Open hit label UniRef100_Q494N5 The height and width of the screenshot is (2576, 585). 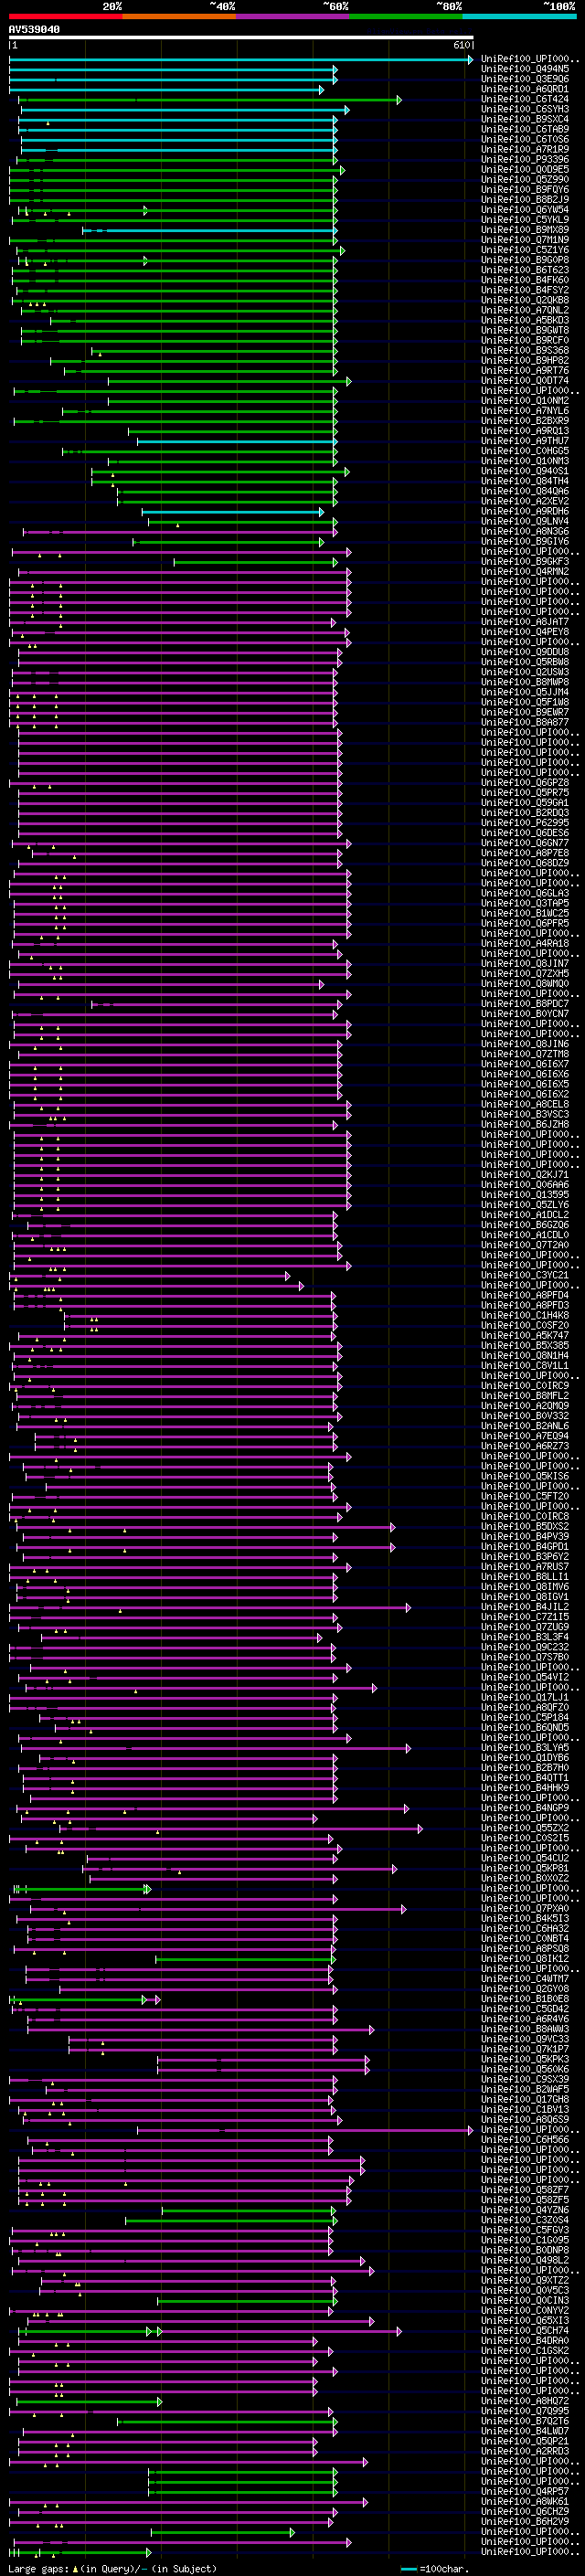(525, 69)
